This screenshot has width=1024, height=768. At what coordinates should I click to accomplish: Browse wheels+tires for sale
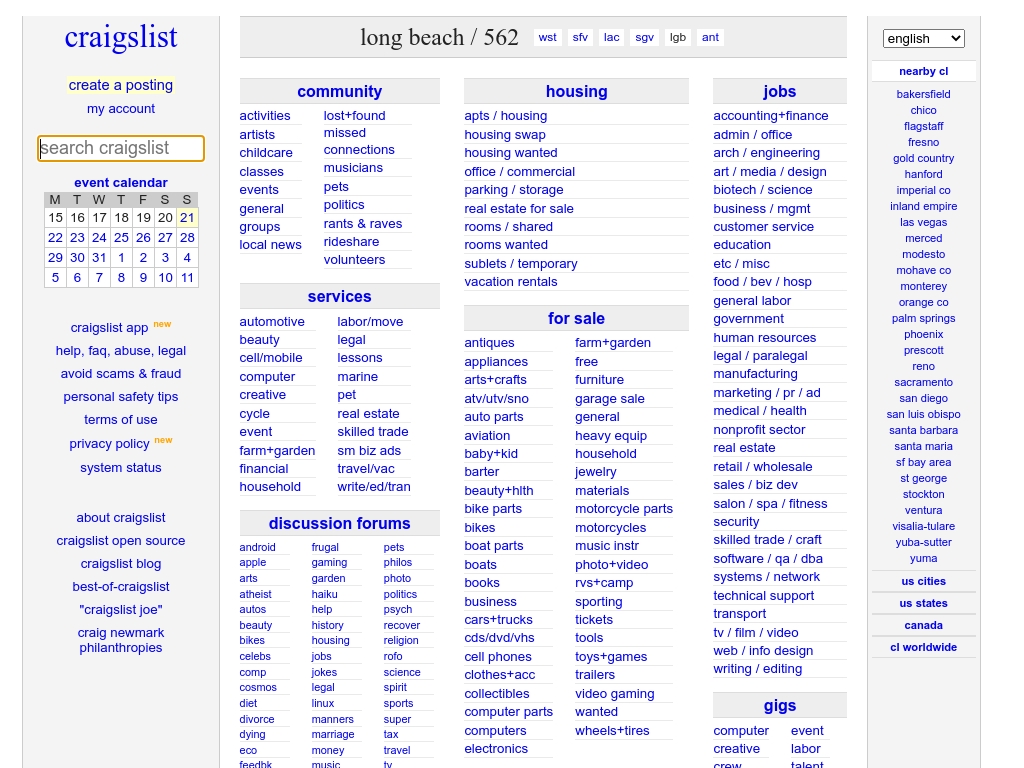[x=612, y=731]
